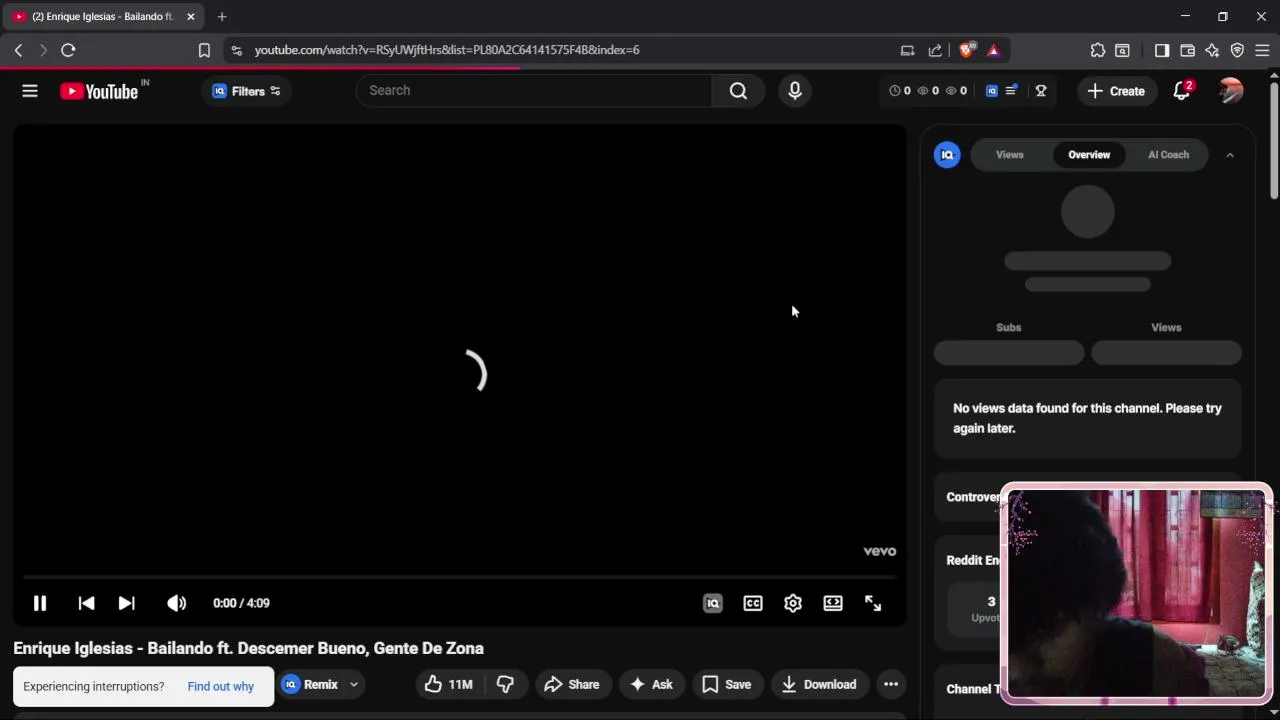The width and height of the screenshot is (1280, 720).
Task: Toggle the vidIQ player overlay icon
Action: tap(713, 603)
